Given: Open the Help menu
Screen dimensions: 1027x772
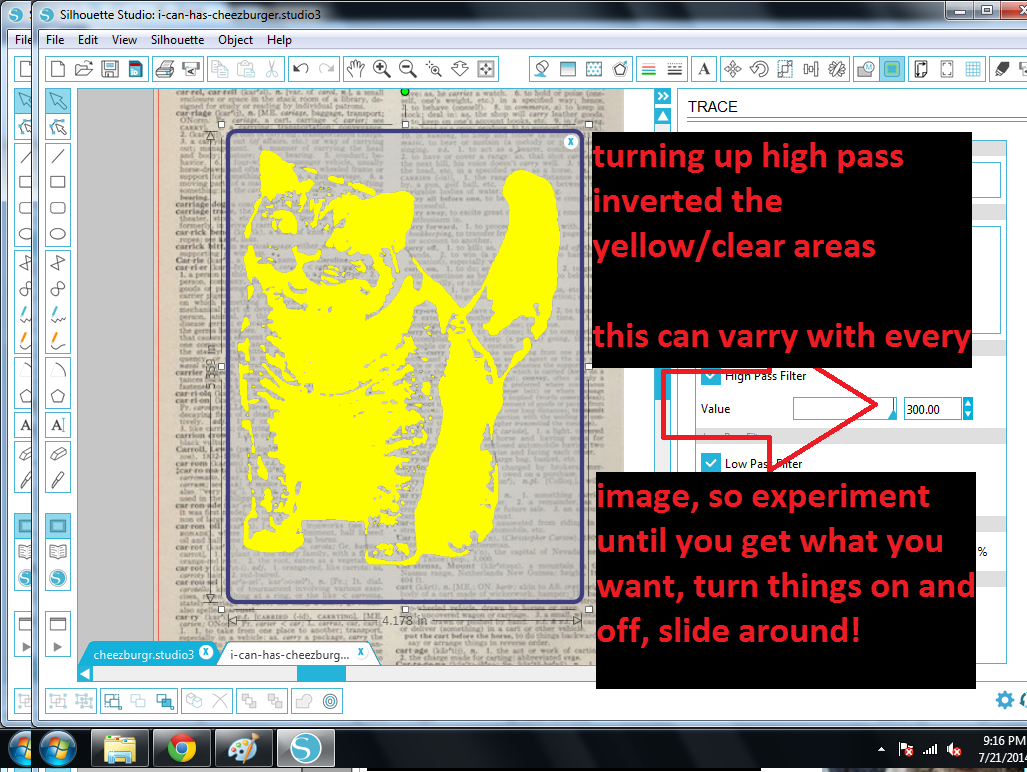Looking at the screenshot, I should [279, 39].
